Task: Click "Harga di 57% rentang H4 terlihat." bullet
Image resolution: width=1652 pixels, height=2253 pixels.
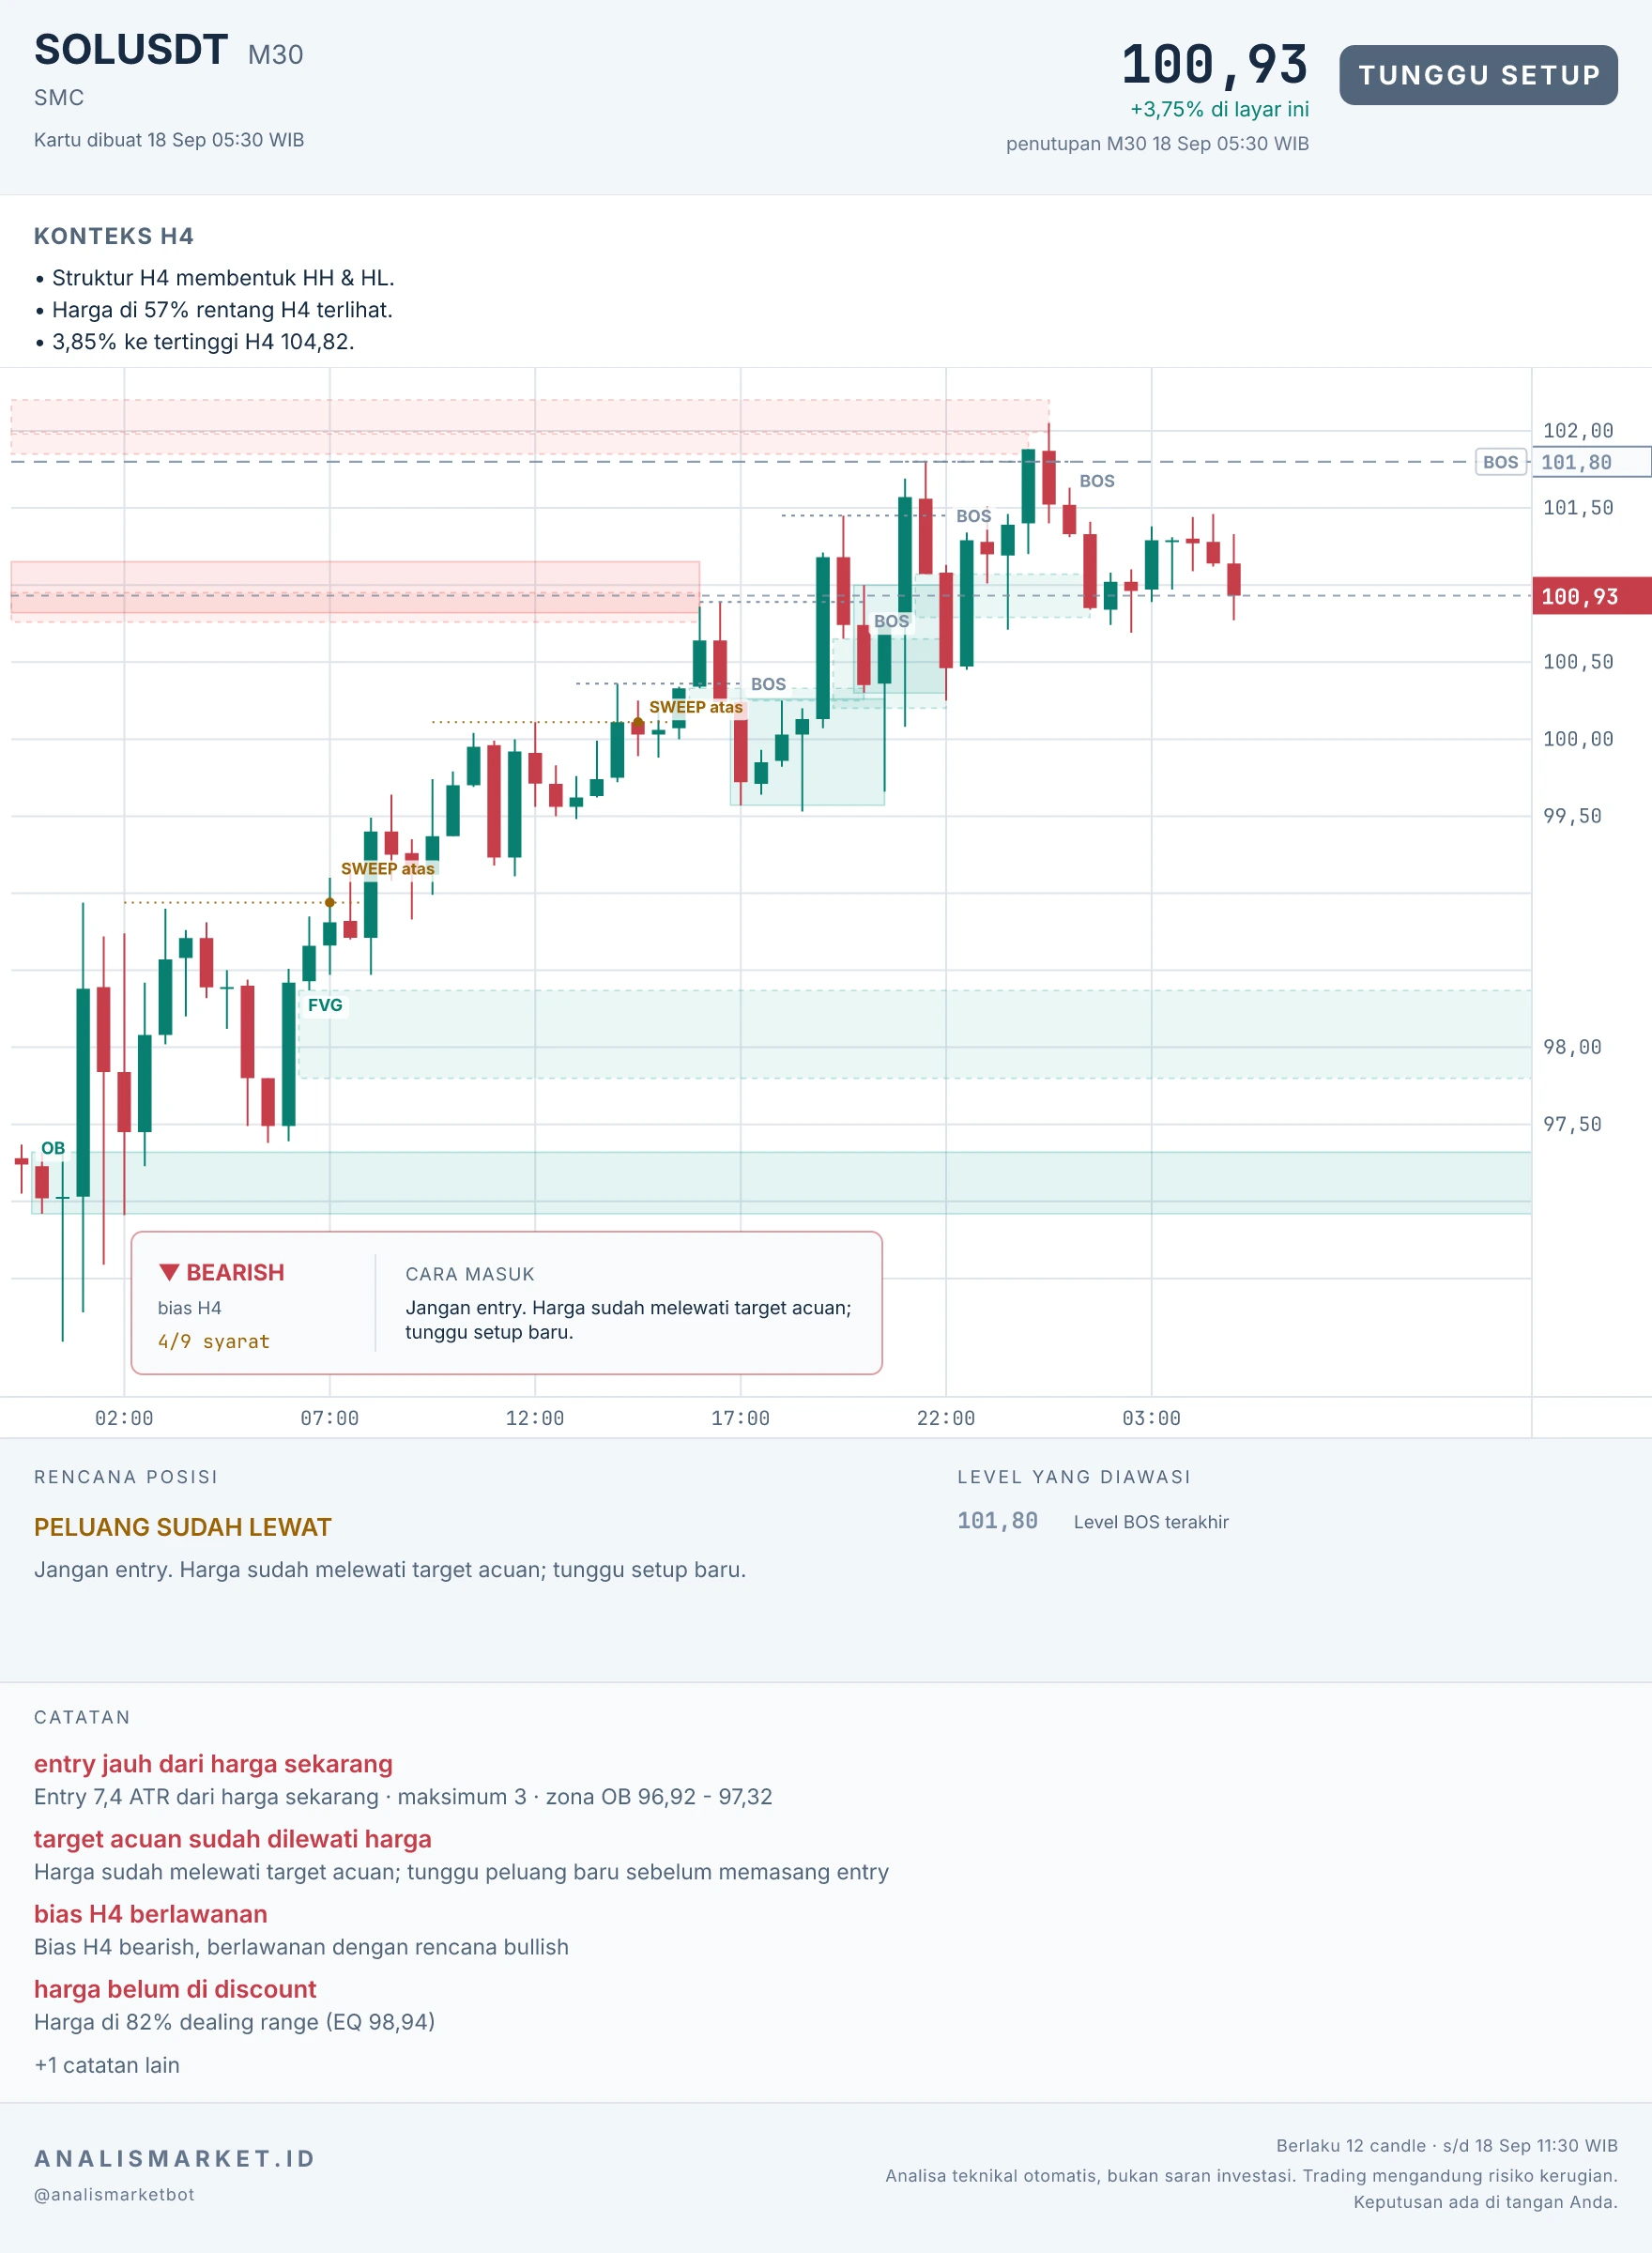Action: tap(213, 310)
